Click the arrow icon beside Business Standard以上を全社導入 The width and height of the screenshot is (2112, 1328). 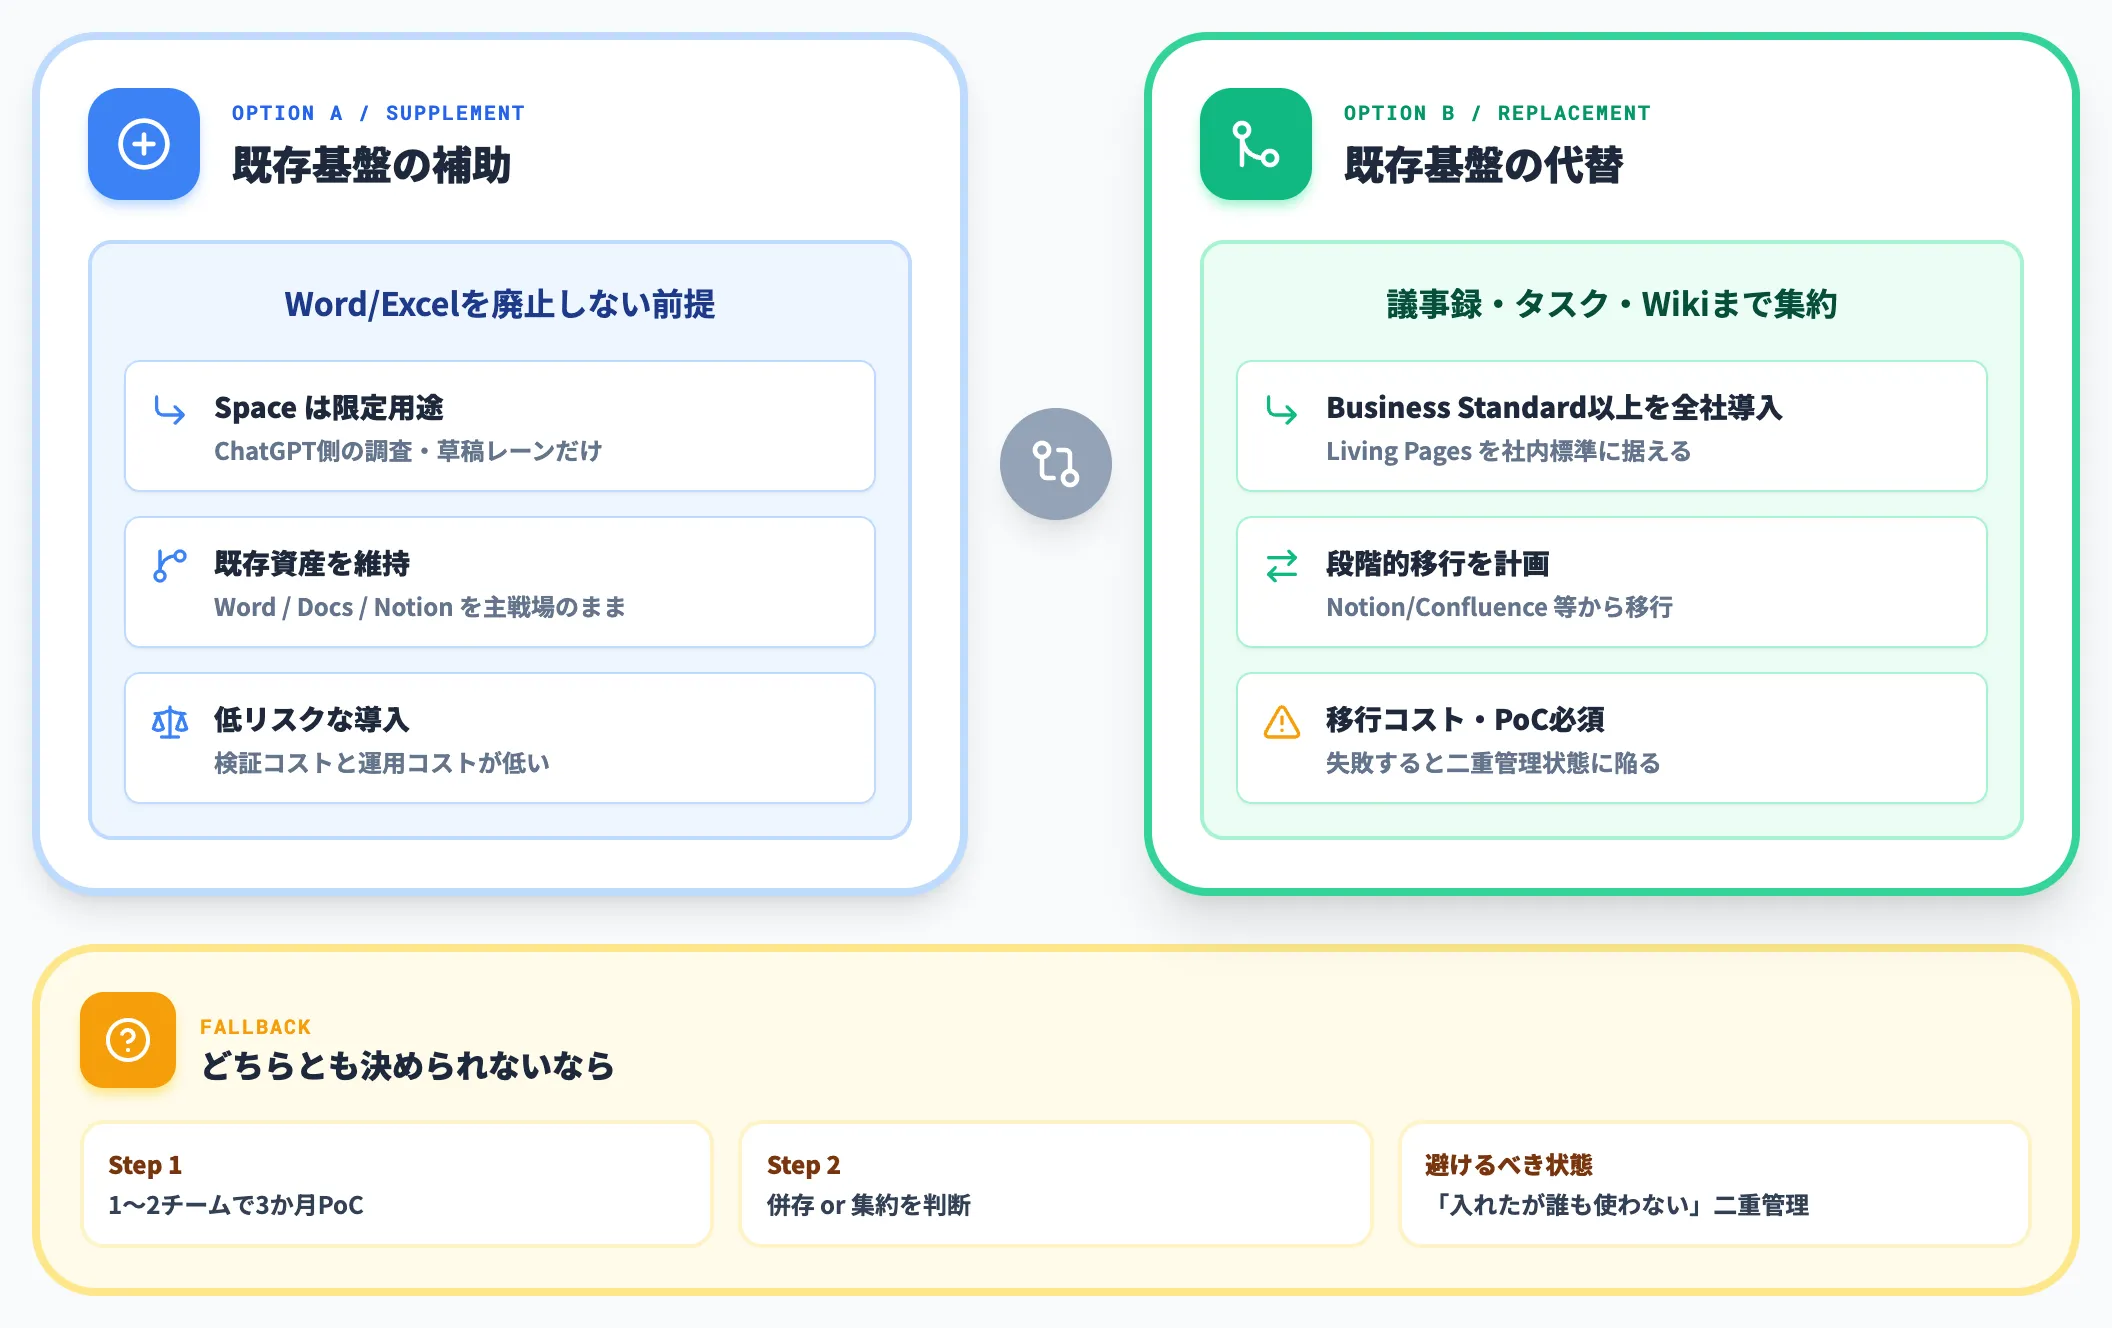(x=1282, y=410)
